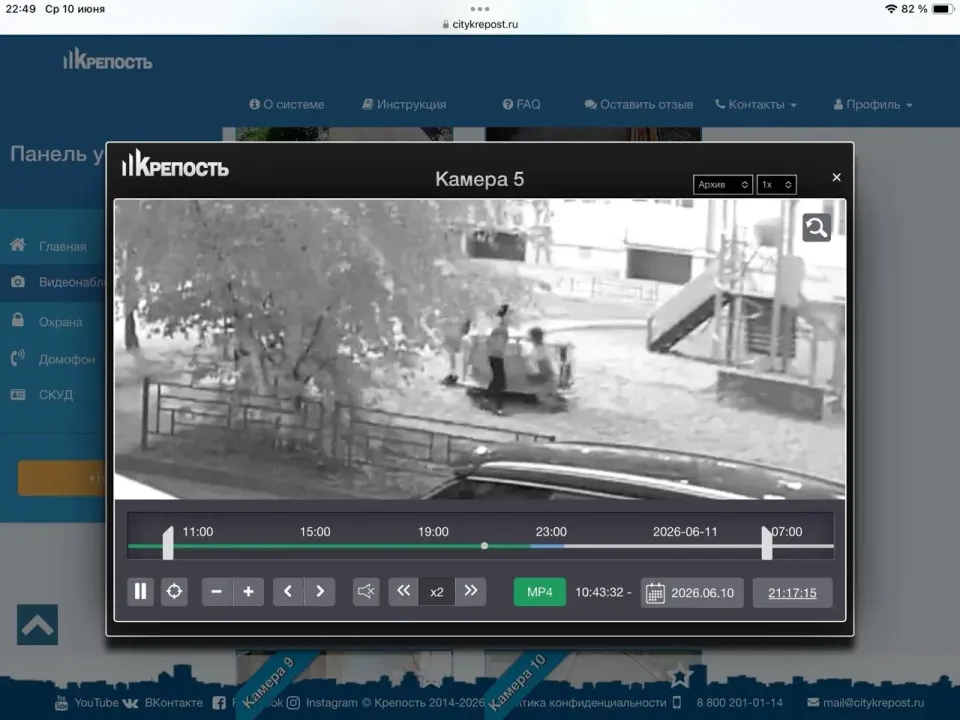Open the 1x speed dropdown
This screenshot has width=960, height=720.
776,184
